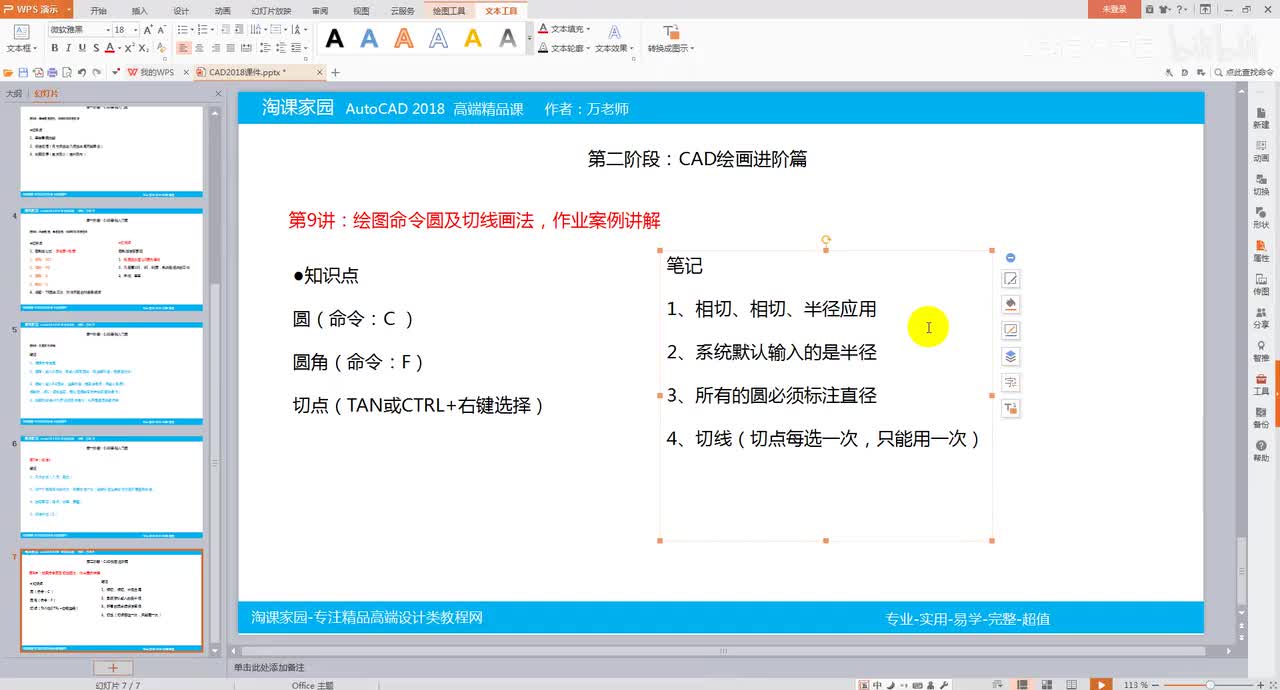Toggle italic formatting
Viewport: 1280px width, 690px height.
coord(69,48)
